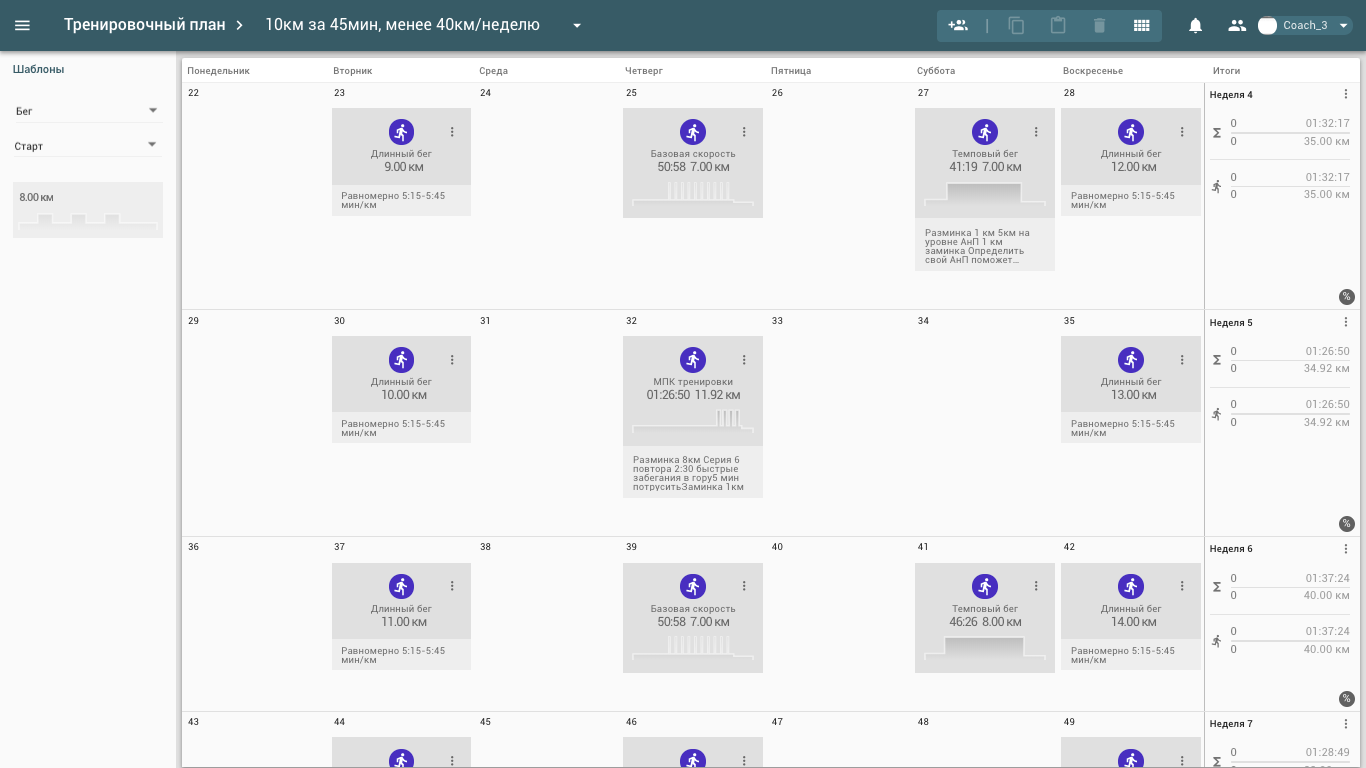This screenshot has width=1366, height=768.
Task: Click day 40 Friday cell number
Action: click(777, 547)
